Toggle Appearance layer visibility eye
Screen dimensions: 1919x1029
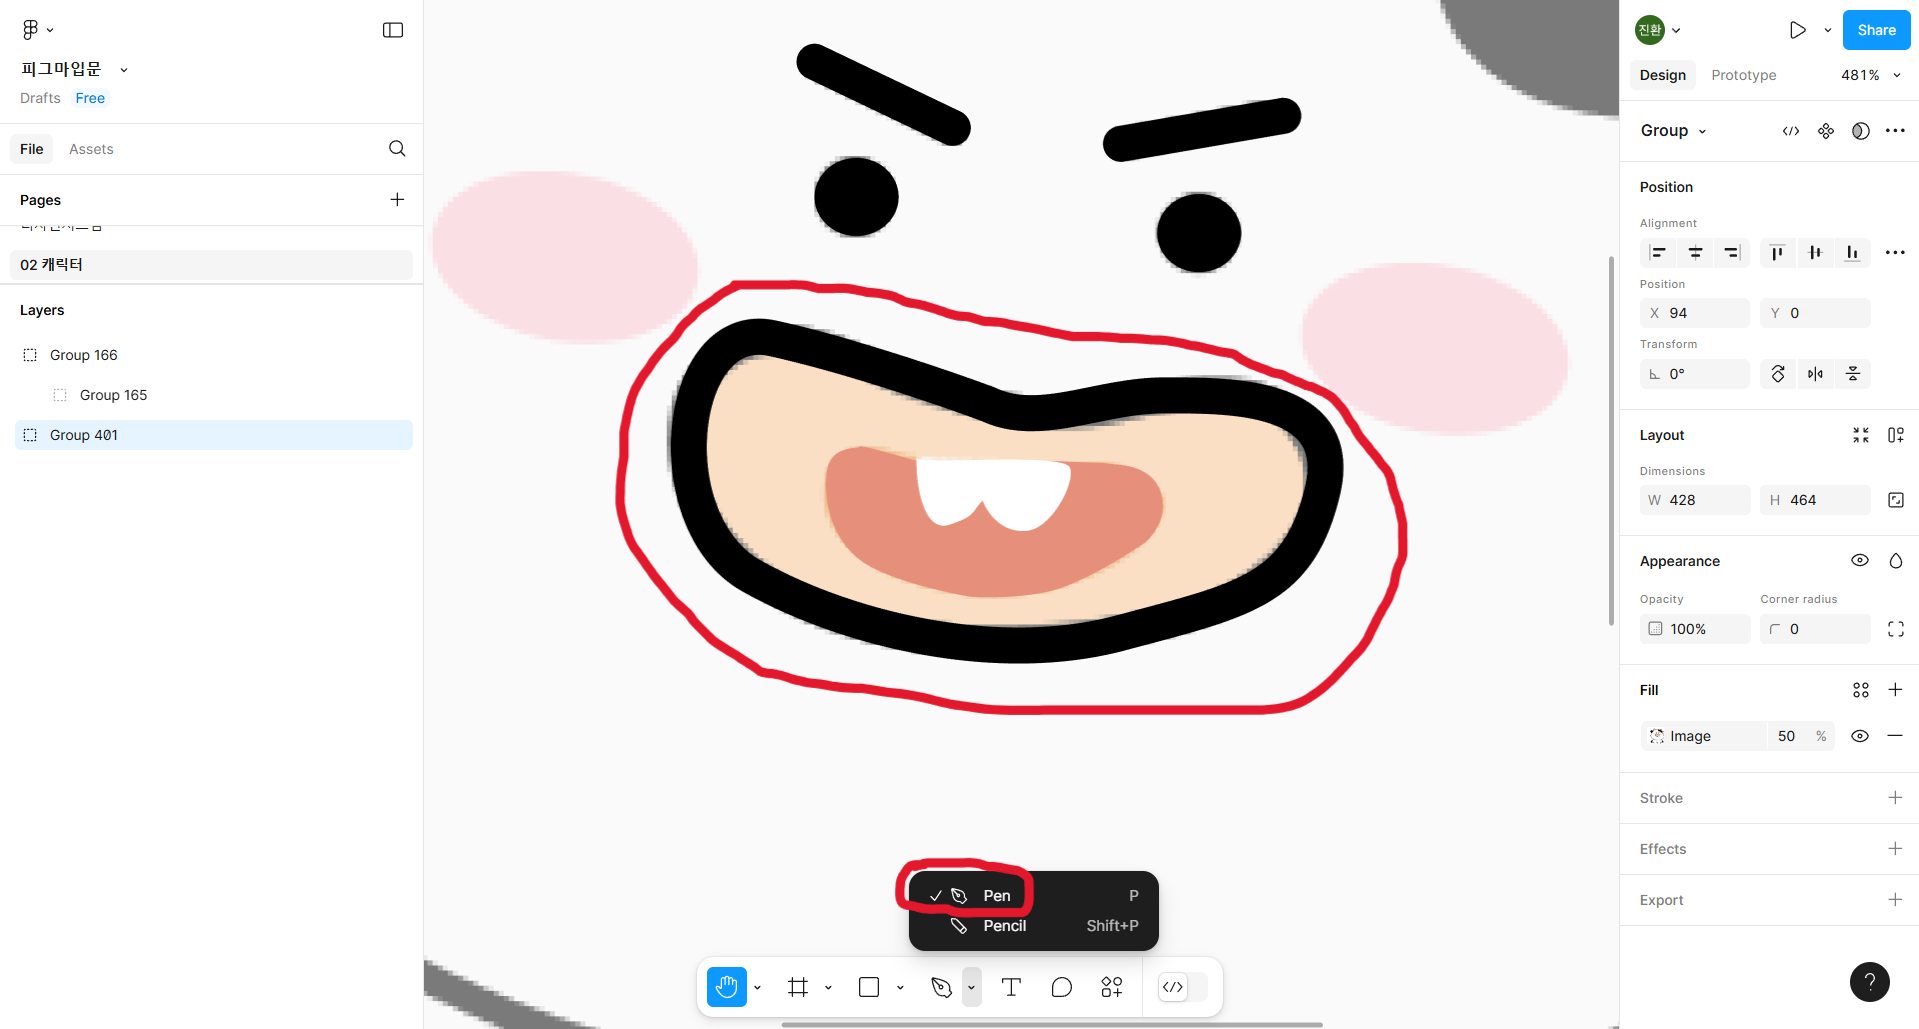pos(1859,561)
